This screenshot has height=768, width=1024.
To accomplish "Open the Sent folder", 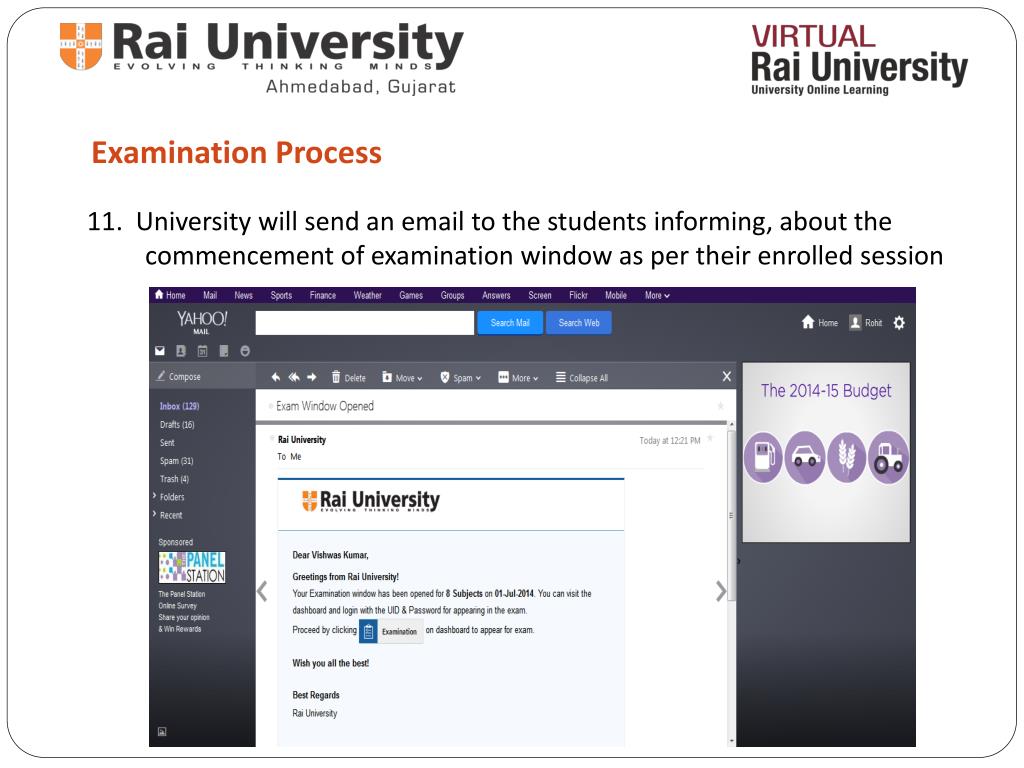I will [x=167, y=443].
